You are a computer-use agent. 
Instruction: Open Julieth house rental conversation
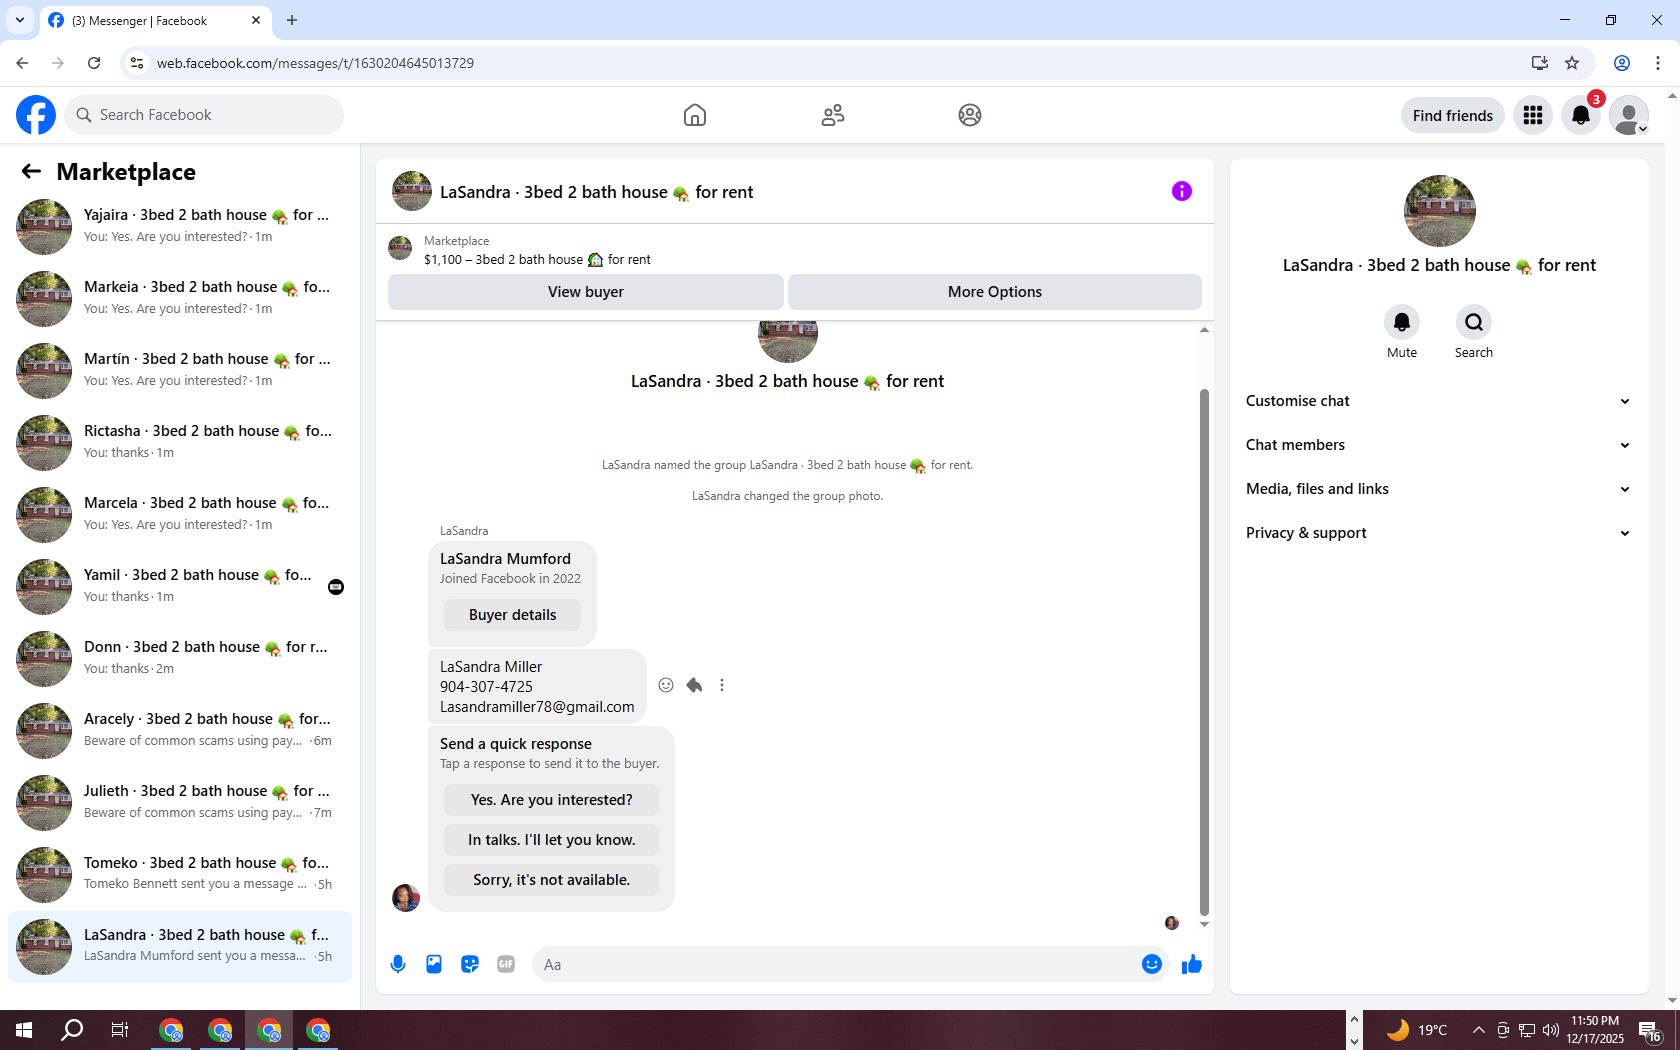pyautogui.click(x=180, y=803)
